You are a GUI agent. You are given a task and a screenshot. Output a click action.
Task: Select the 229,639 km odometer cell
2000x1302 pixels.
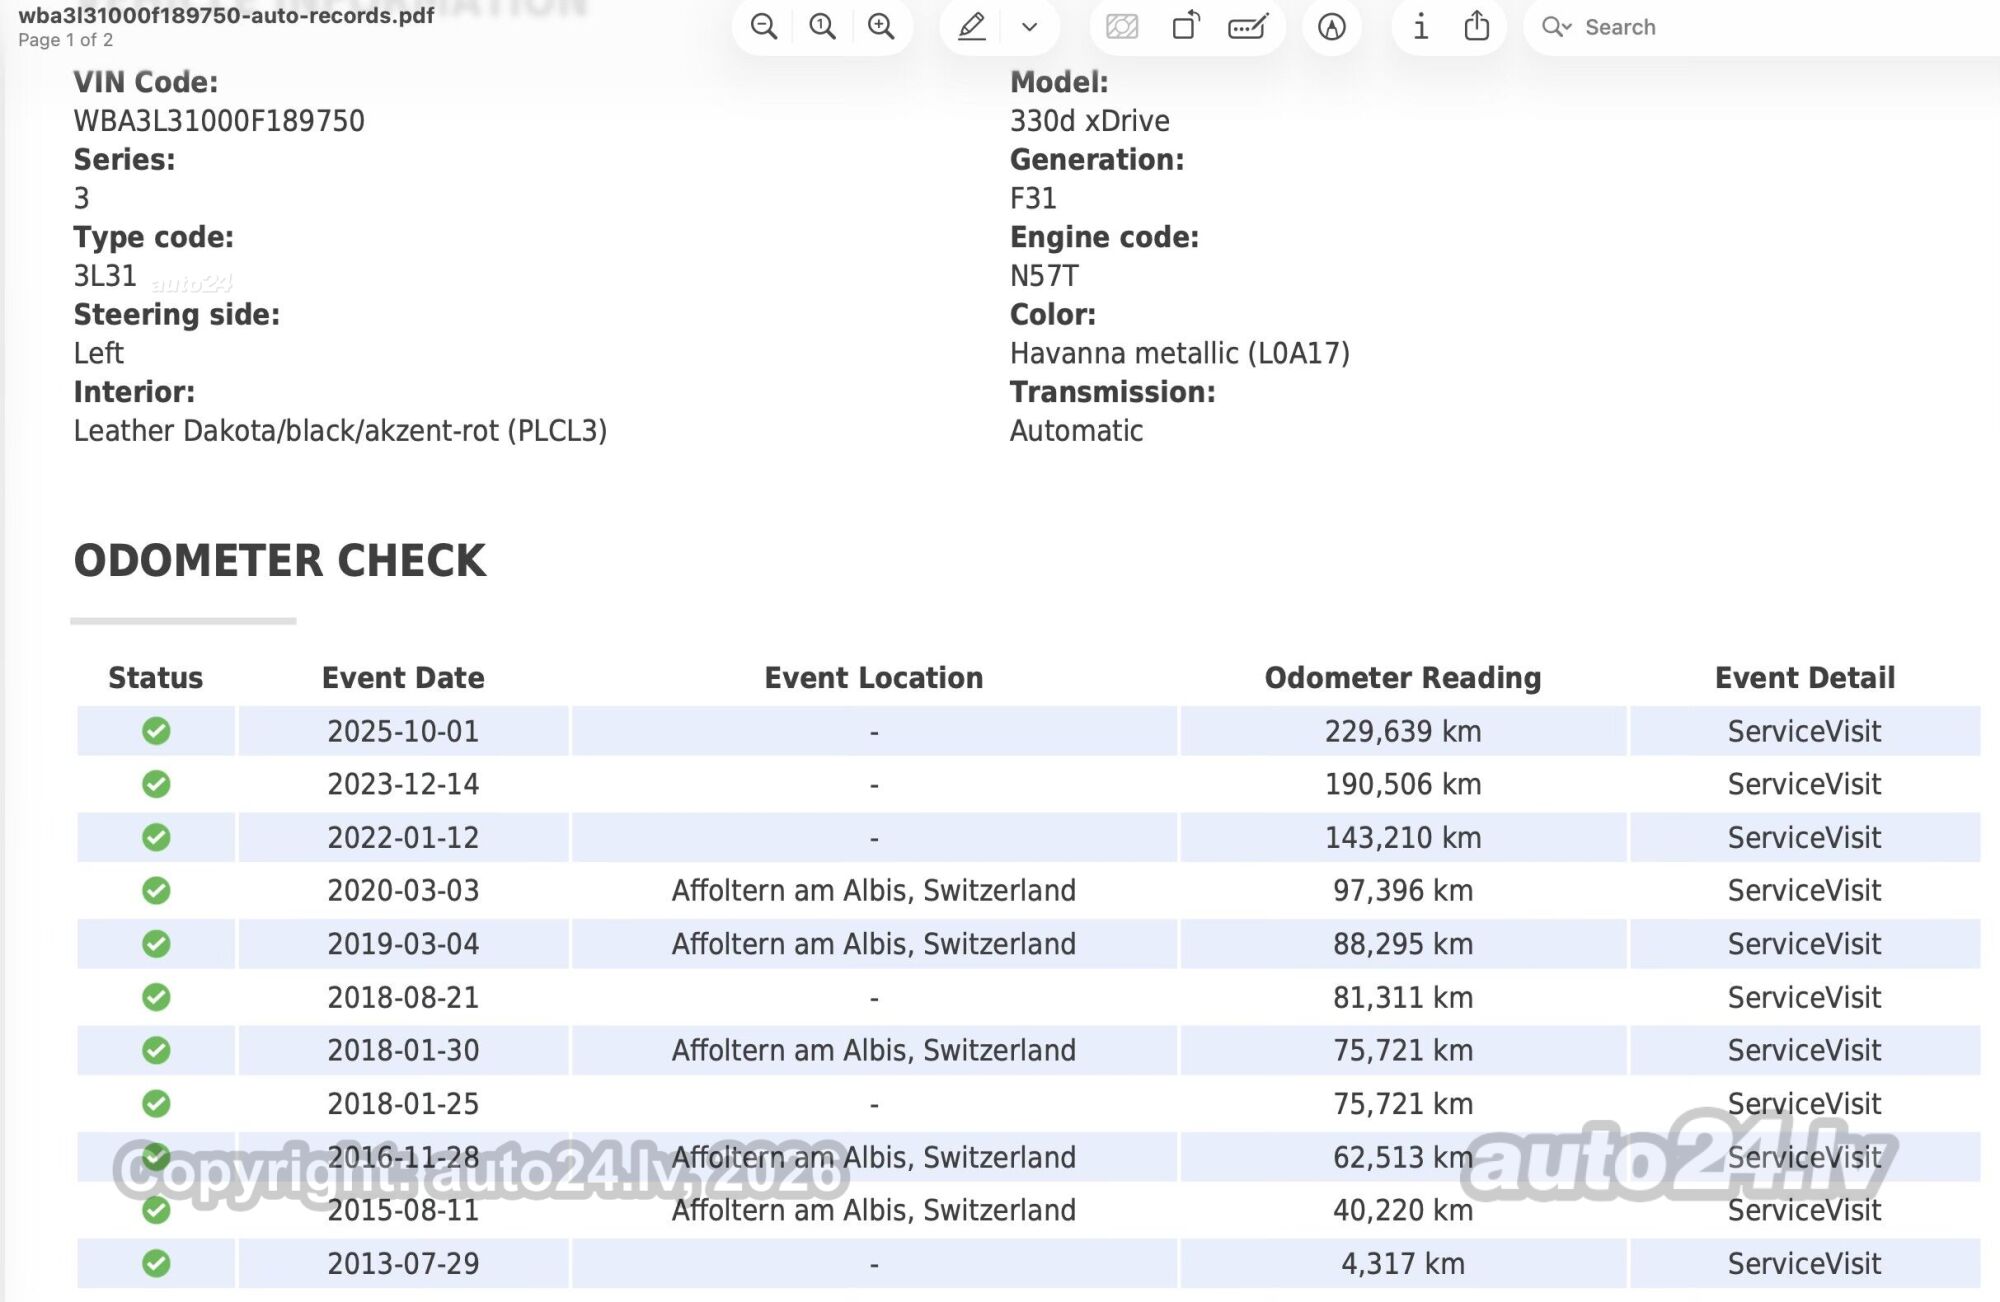pyautogui.click(x=1403, y=731)
